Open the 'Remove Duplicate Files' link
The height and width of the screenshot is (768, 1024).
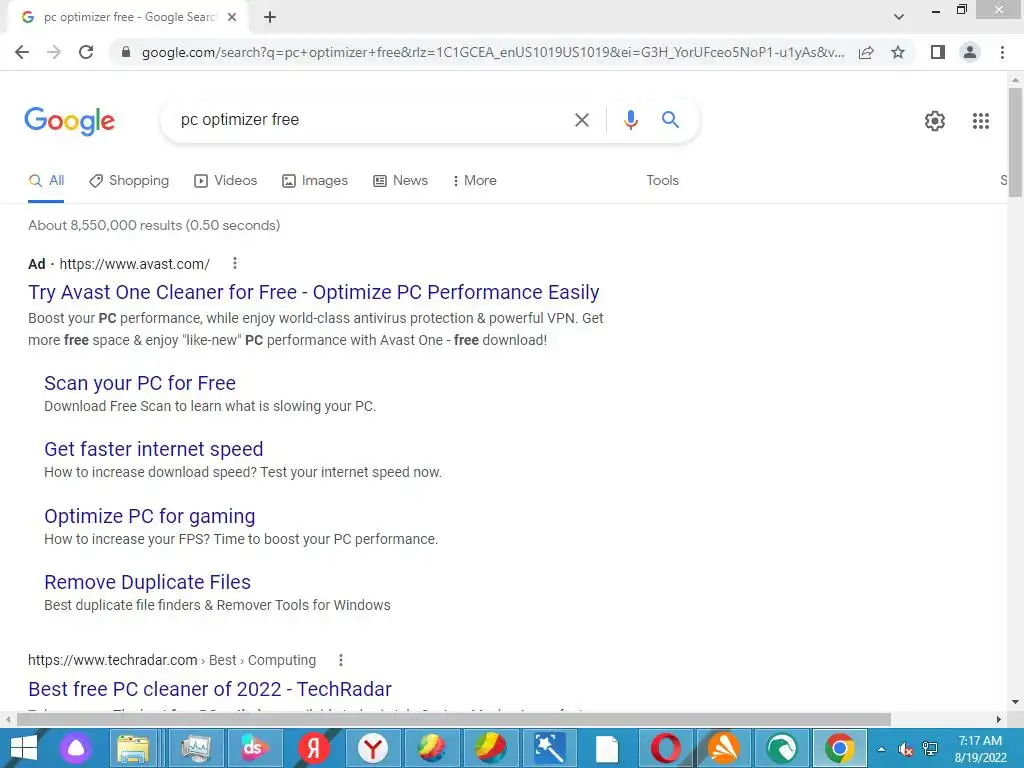coord(148,582)
